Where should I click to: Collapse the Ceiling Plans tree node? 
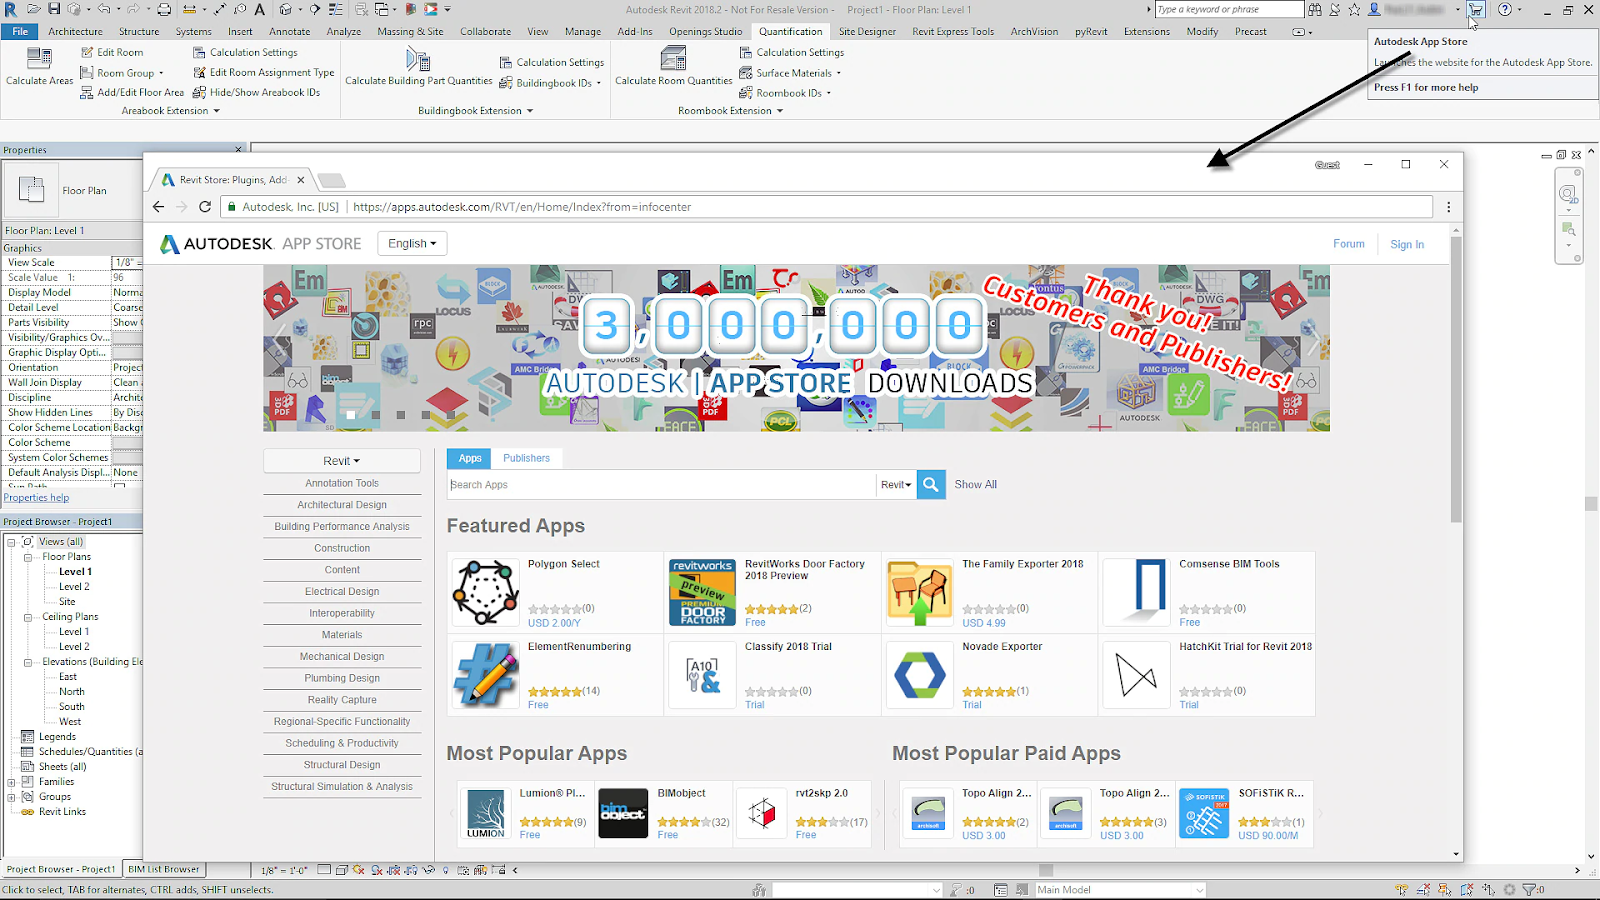[x=28, y=617]
